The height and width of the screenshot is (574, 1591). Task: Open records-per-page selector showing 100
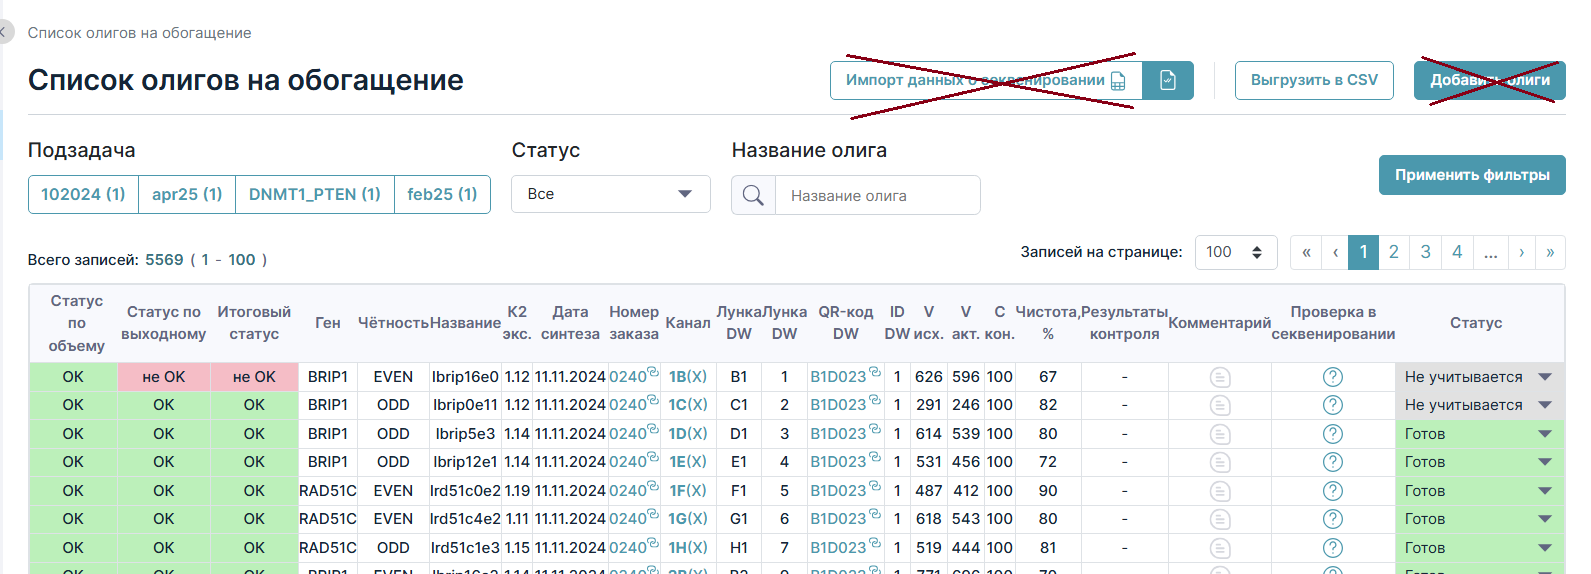[x=1236, y=252]
